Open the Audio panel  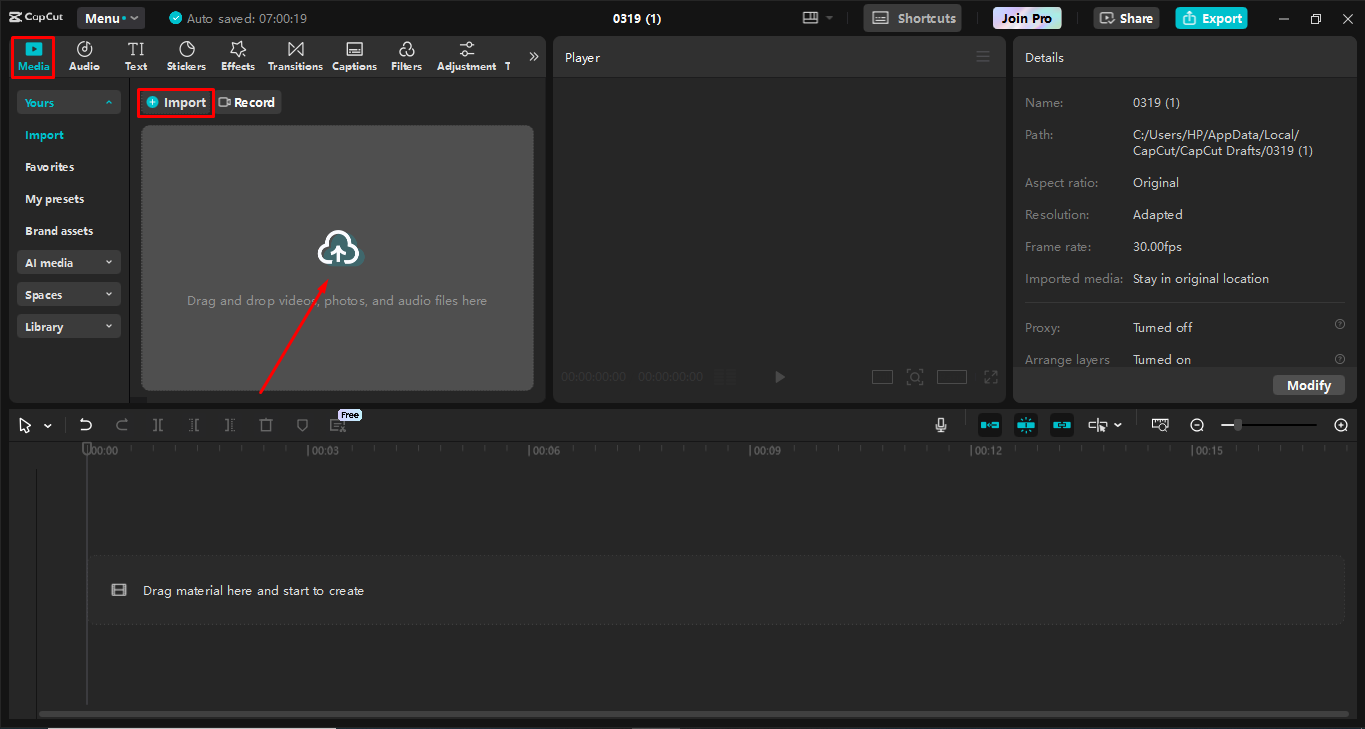pos(84,55)
